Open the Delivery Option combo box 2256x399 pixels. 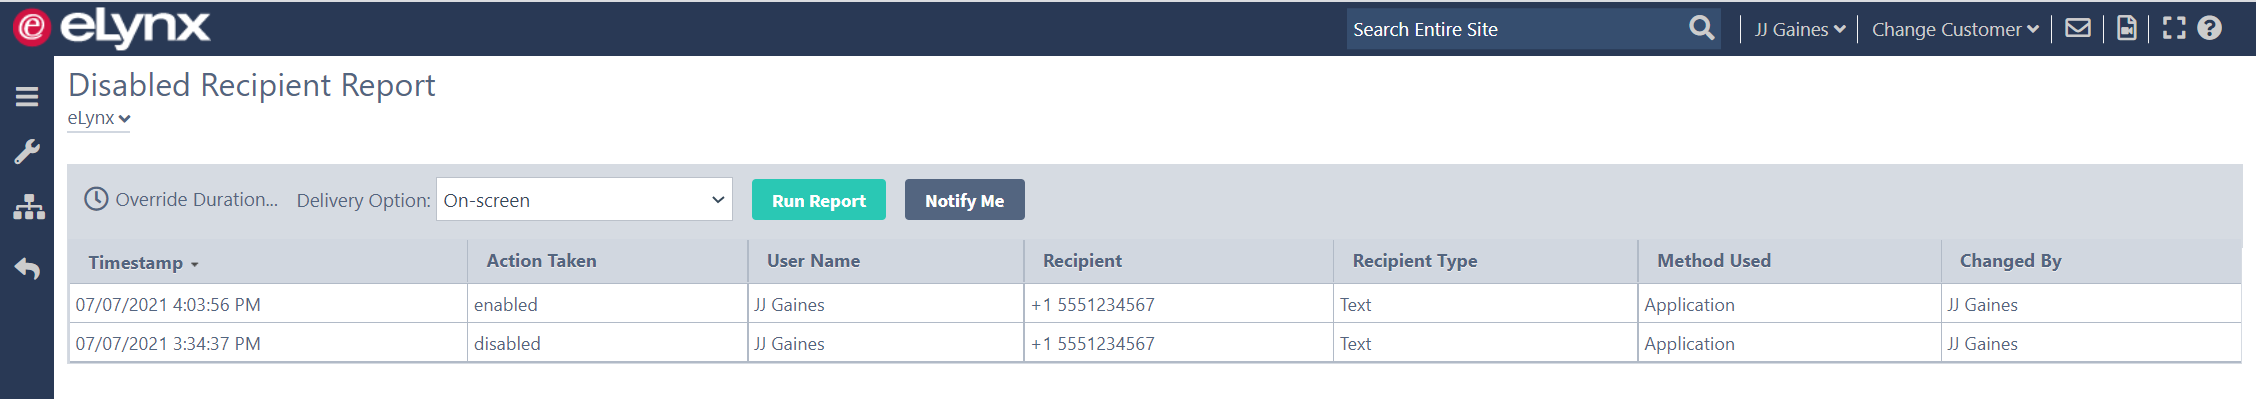584,200
